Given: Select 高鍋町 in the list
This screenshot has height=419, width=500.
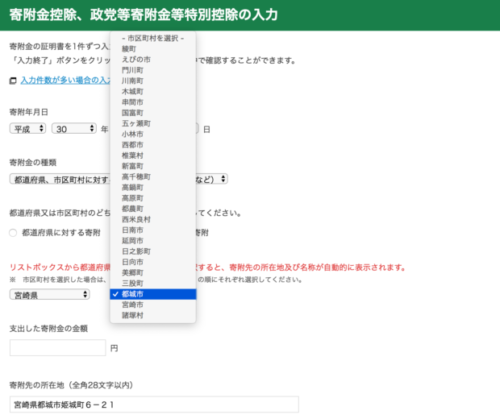Looking at the screenshot, I should tap(153, 188).
